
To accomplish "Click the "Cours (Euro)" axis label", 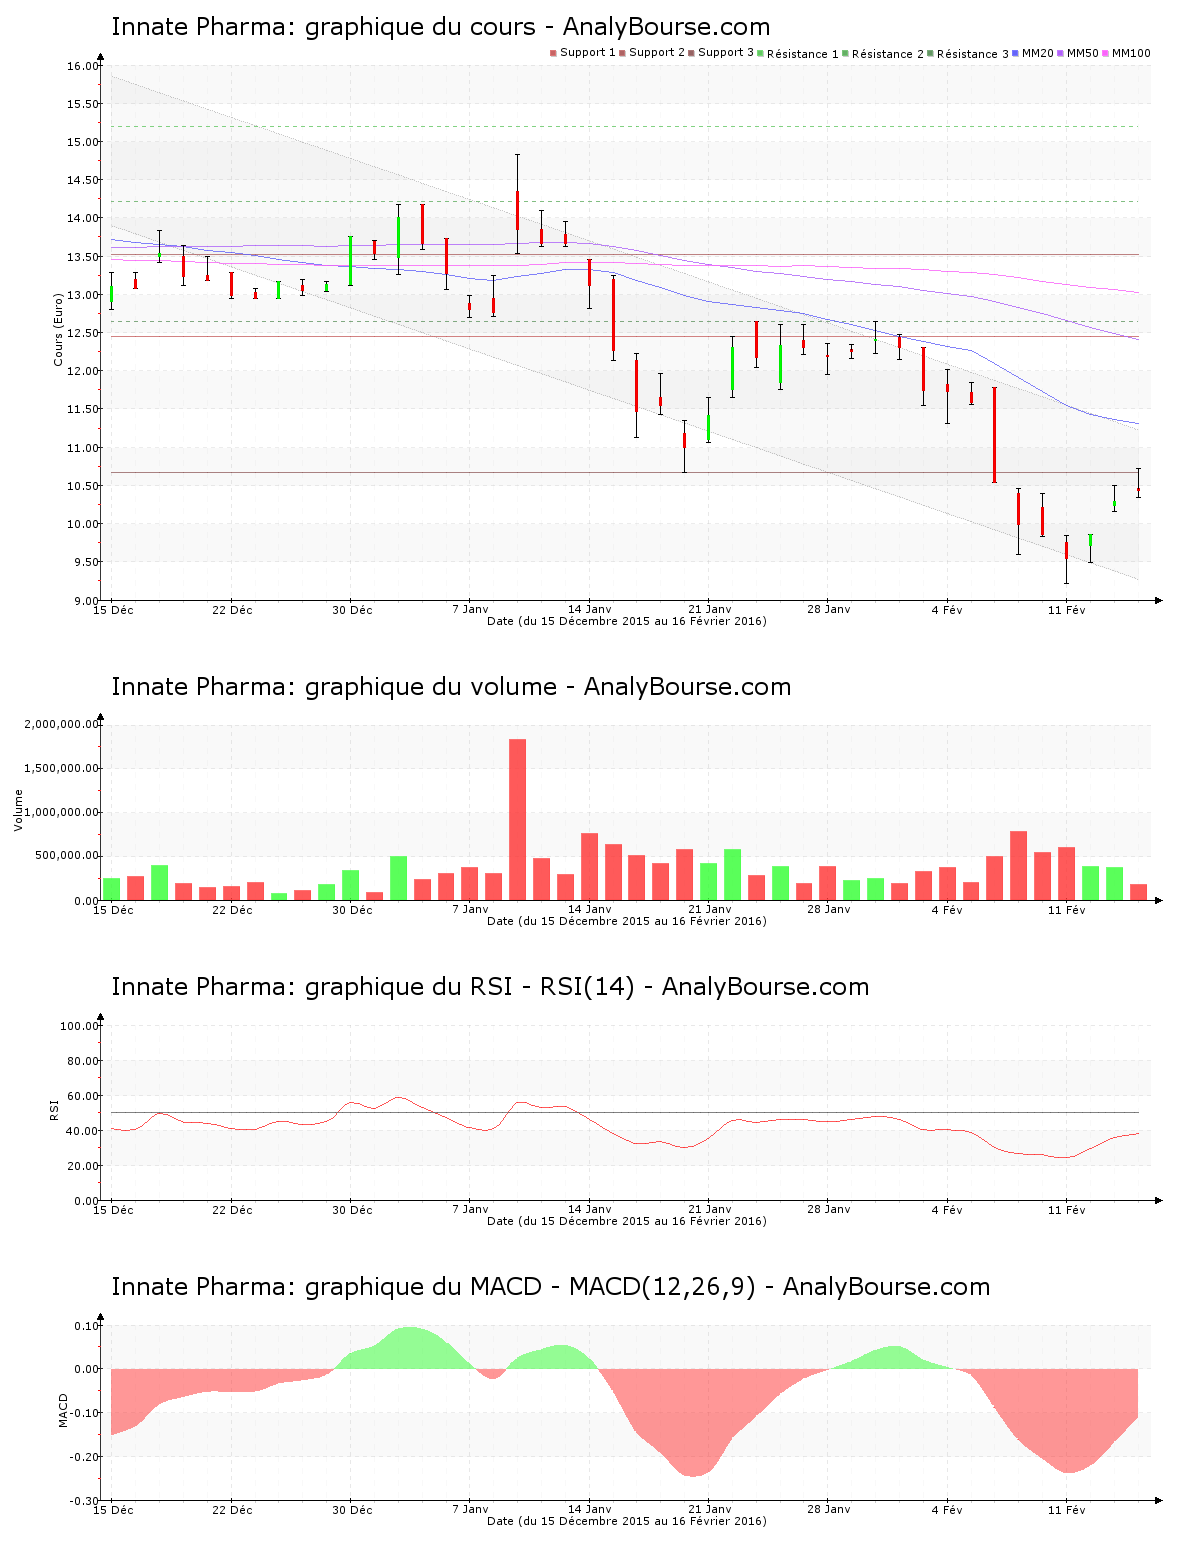I will click(x=58, y=329).
